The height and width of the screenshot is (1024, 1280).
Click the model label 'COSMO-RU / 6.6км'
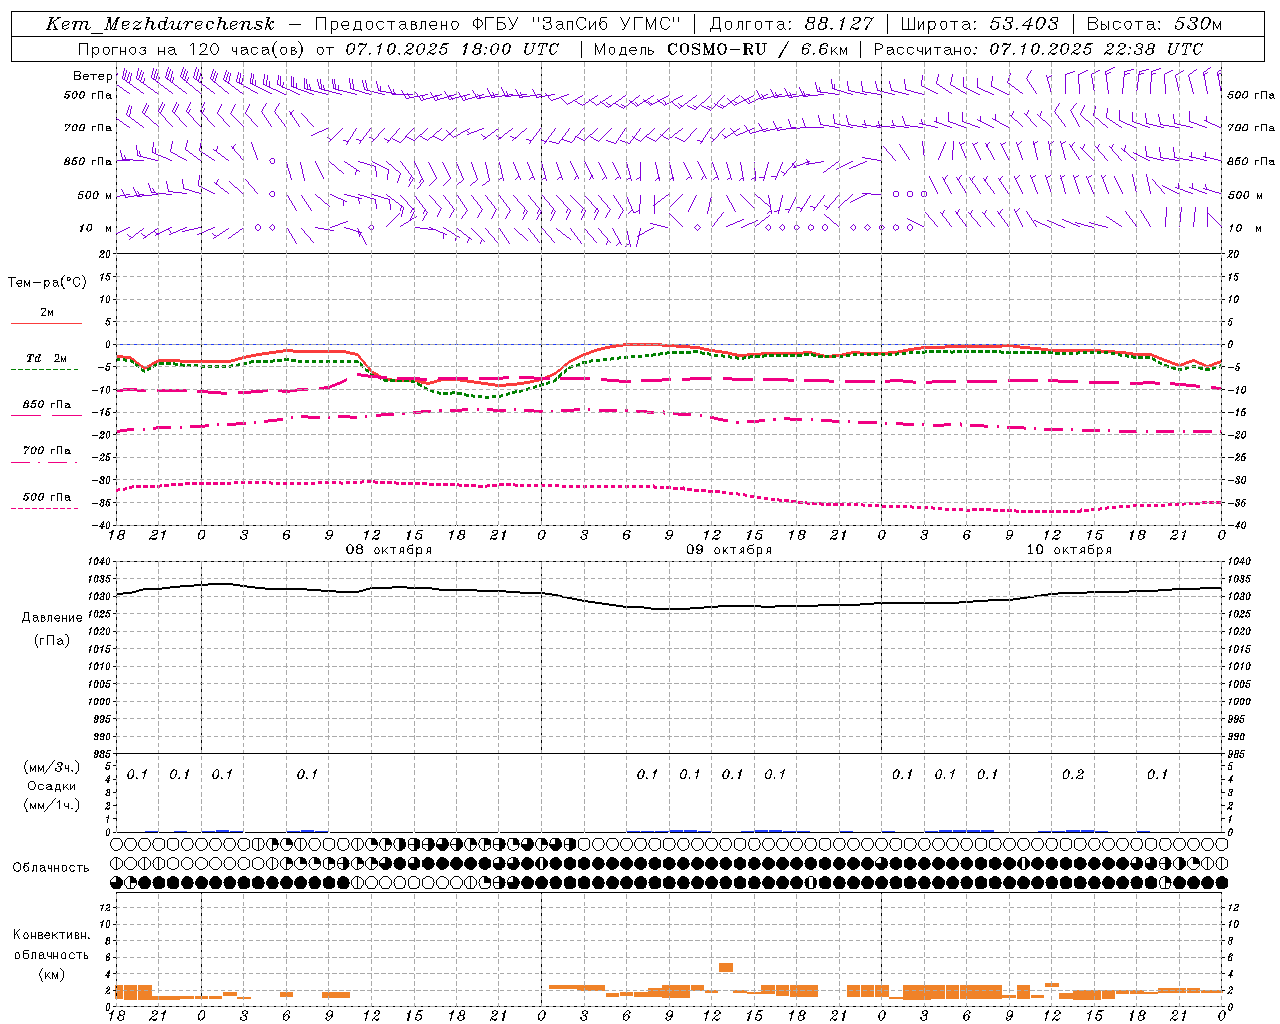(757, 49)
